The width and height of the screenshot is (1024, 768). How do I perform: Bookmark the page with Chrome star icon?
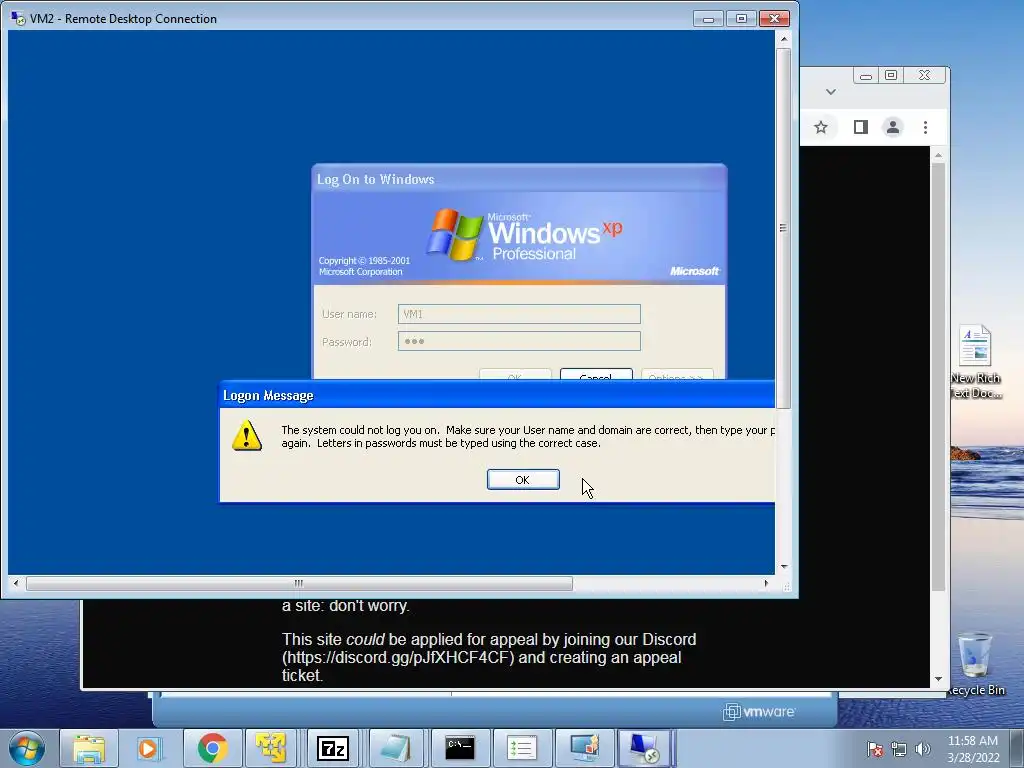(821, 127)
